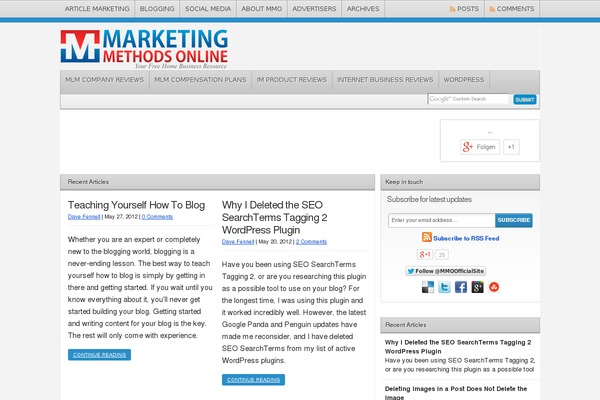Open Dave Fennell author link under SEO SearchTerms article

pos(238,242)
